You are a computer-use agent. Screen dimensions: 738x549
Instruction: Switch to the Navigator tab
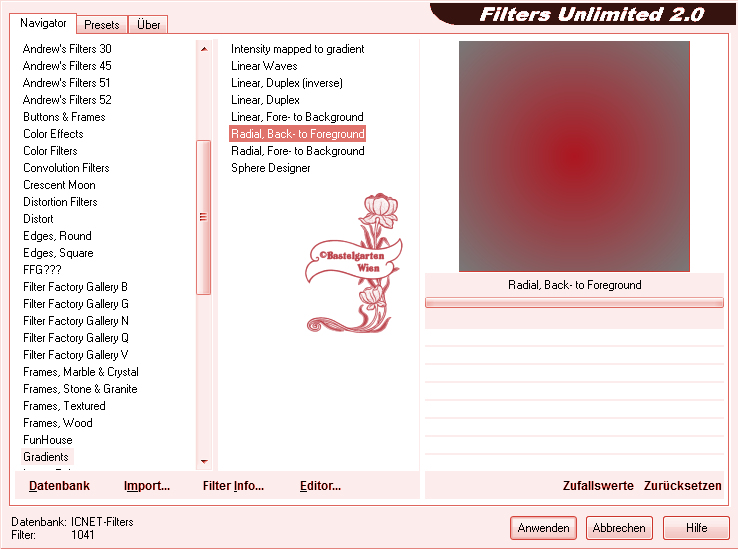click(43, 24)
